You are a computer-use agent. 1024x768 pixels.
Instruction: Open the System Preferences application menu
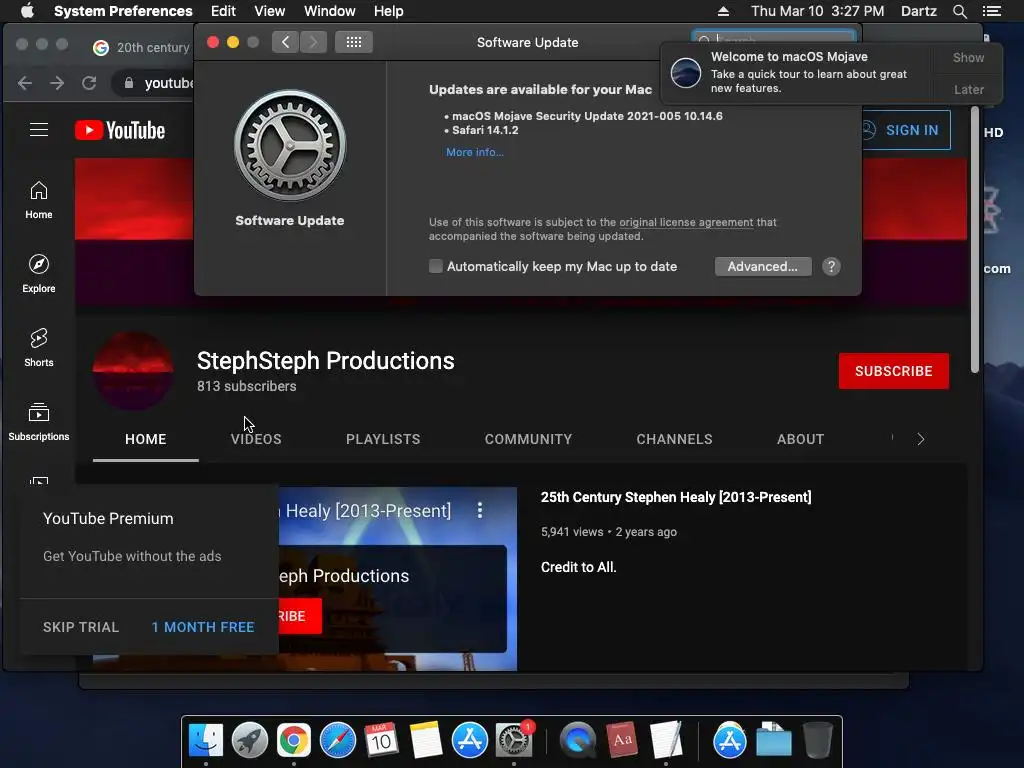pyautogui.click(x=123, y=11)
